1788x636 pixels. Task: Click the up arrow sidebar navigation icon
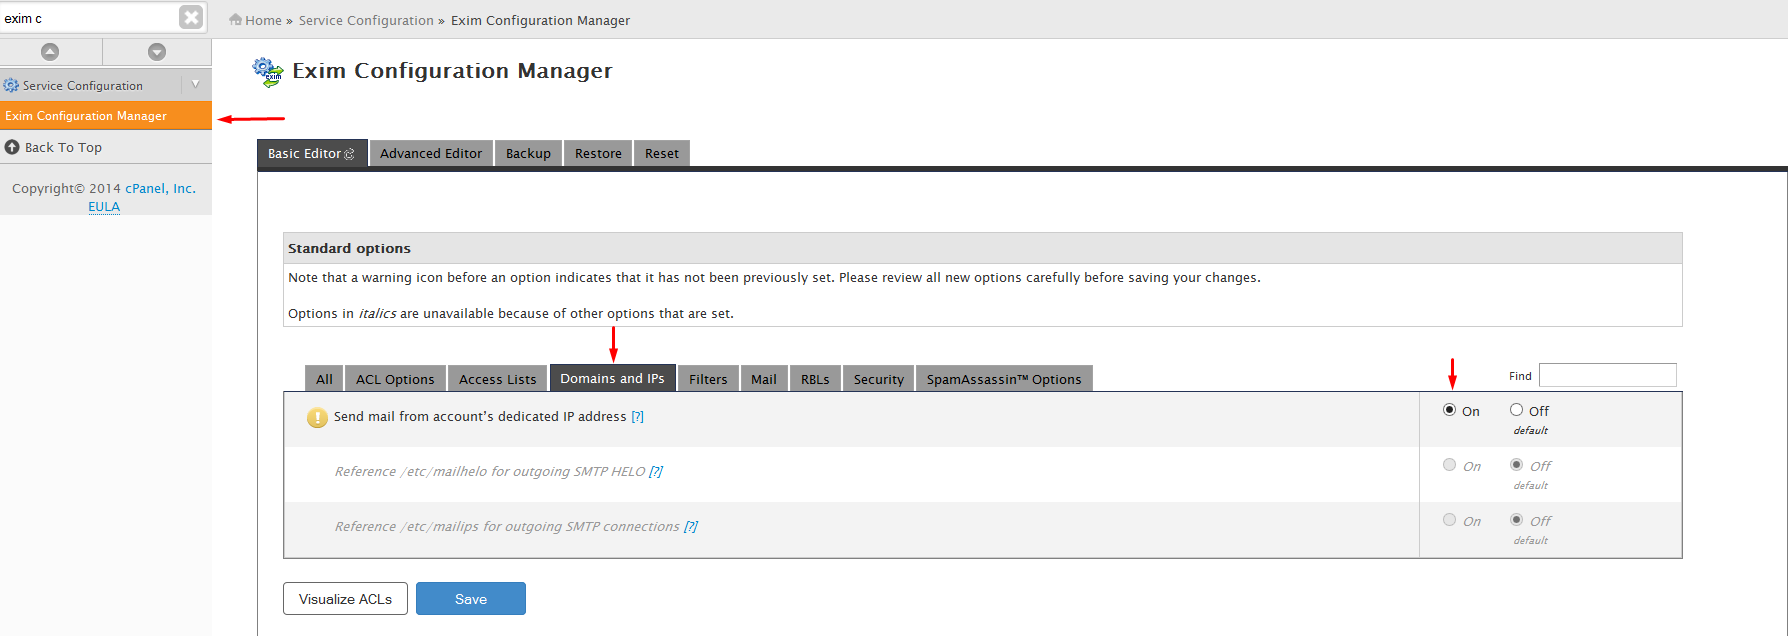(50, 52)
